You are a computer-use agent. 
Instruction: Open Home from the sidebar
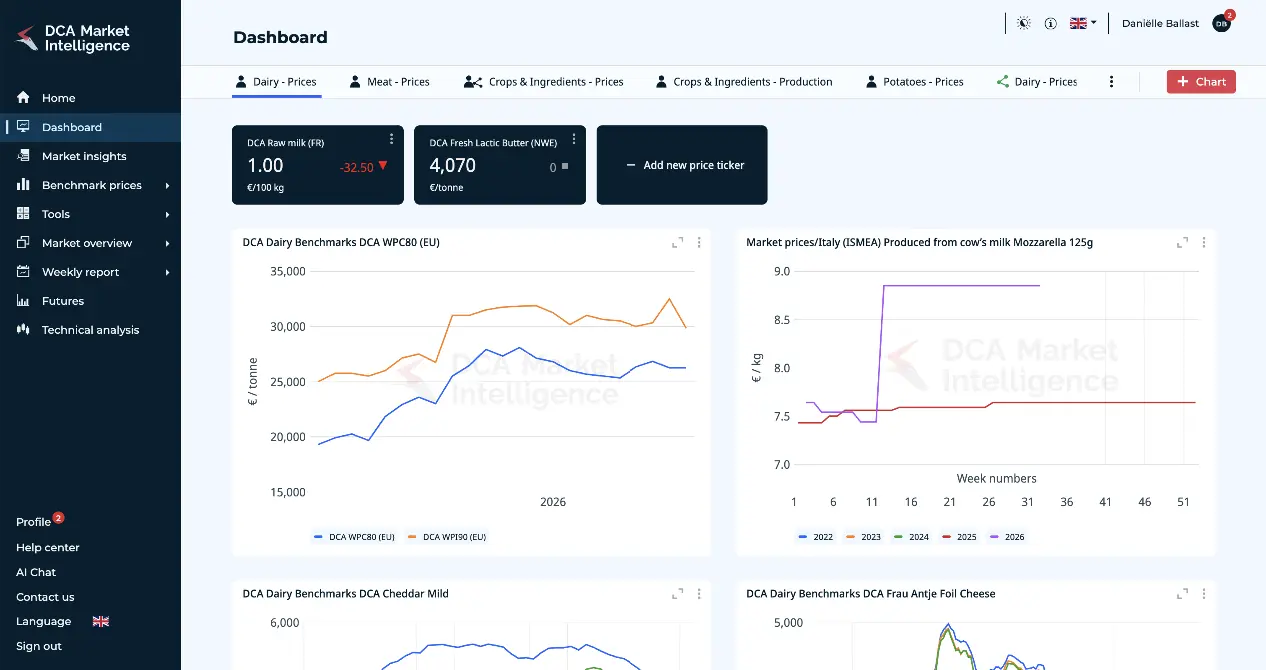[x=58, y=98]
